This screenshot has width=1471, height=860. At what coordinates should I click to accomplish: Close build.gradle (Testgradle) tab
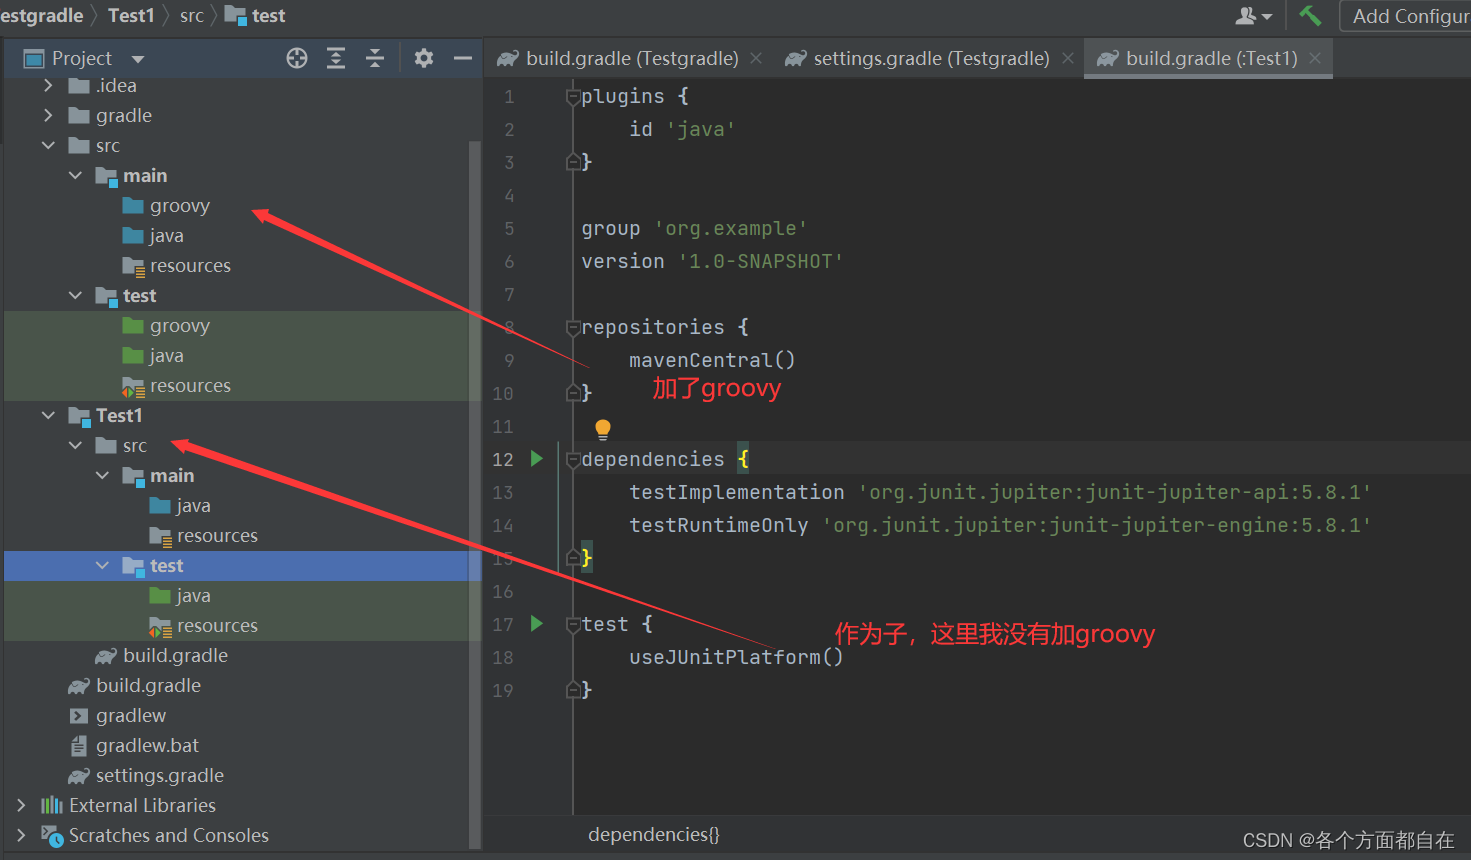tap(756, 58)
